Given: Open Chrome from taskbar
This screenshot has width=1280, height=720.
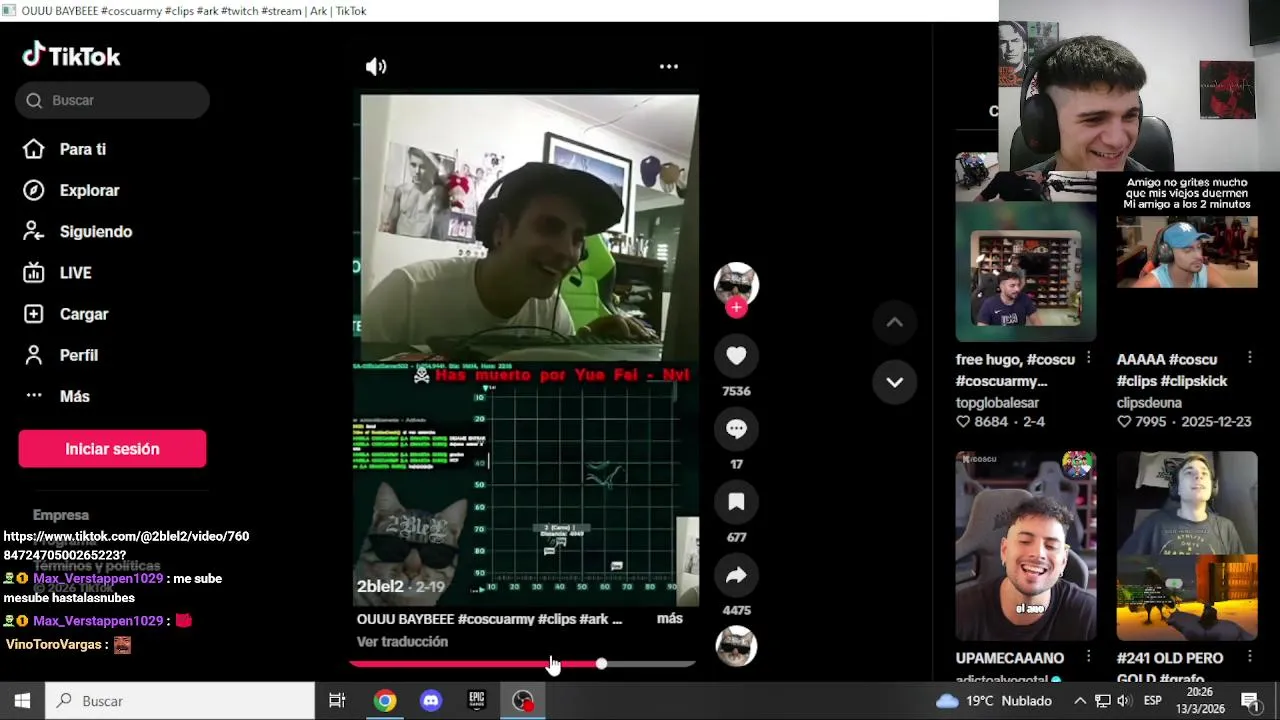Looking at the screenshot, I should 385,701.
